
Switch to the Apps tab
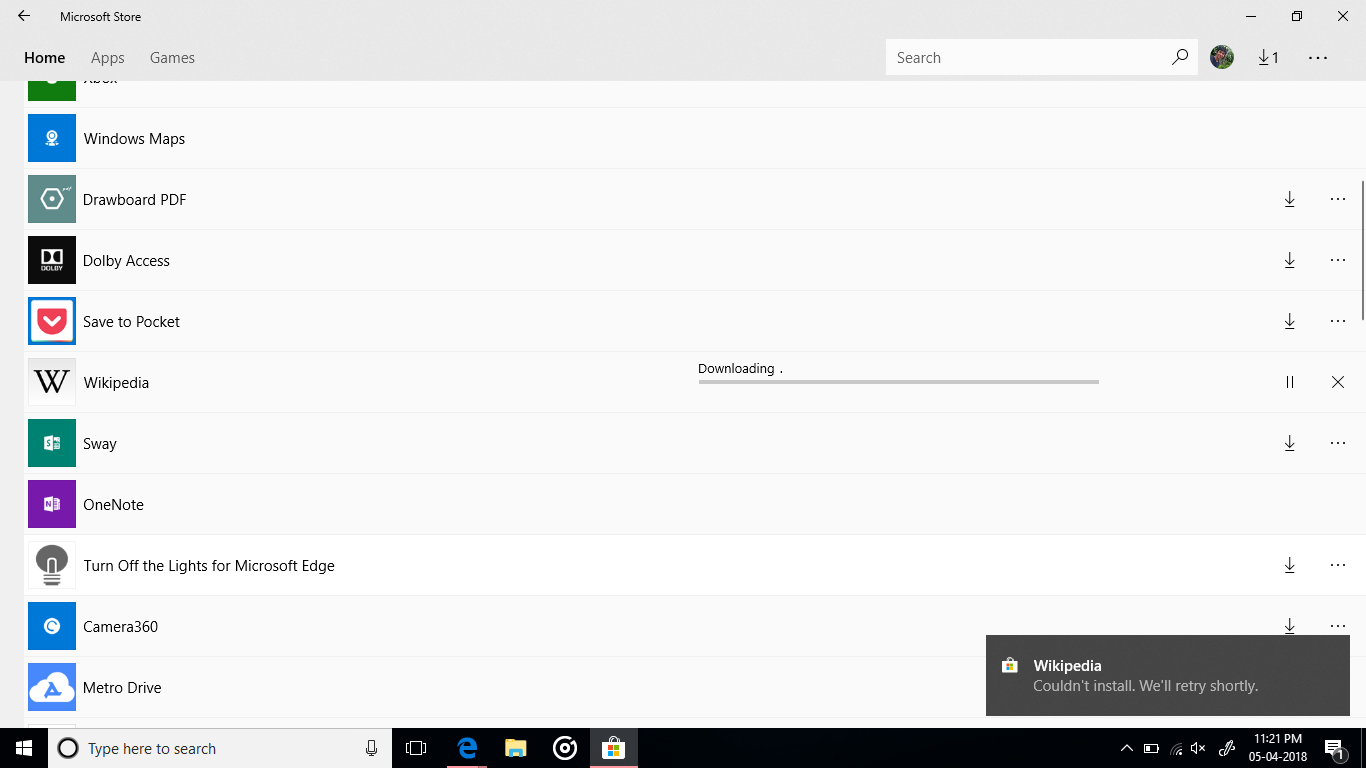(108, 58)
